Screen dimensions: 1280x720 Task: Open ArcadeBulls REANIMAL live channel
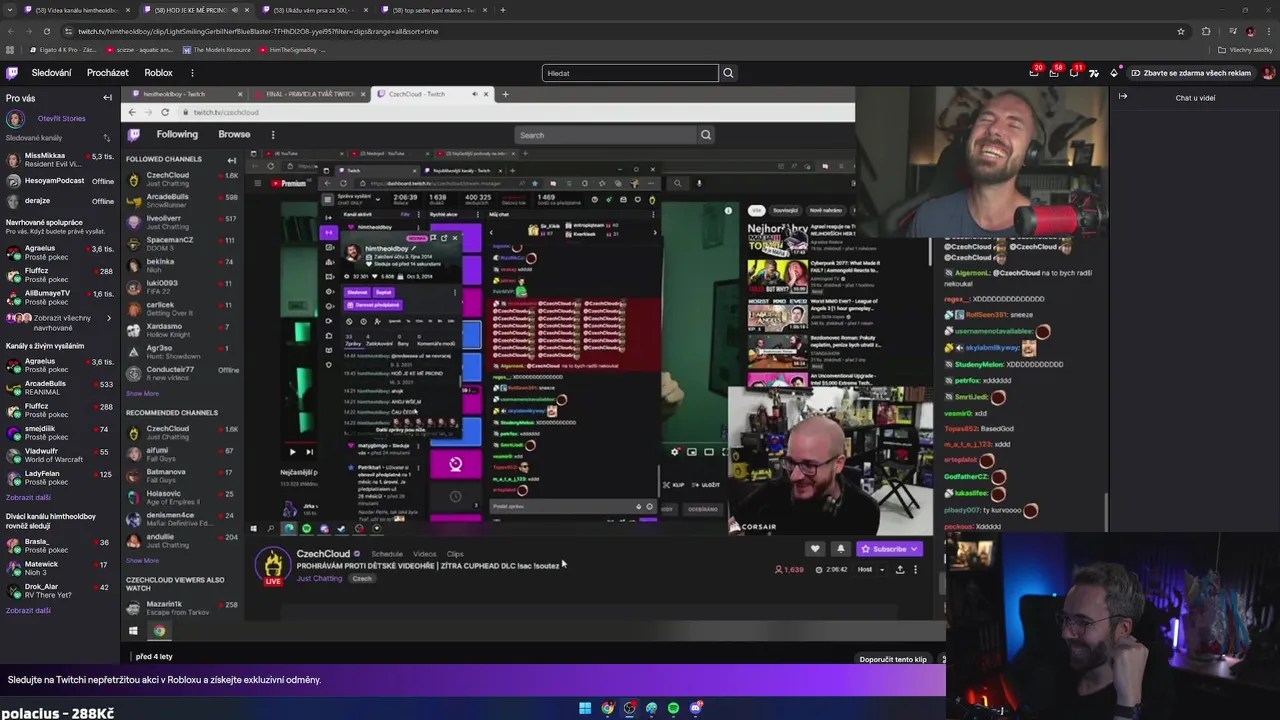60,388
